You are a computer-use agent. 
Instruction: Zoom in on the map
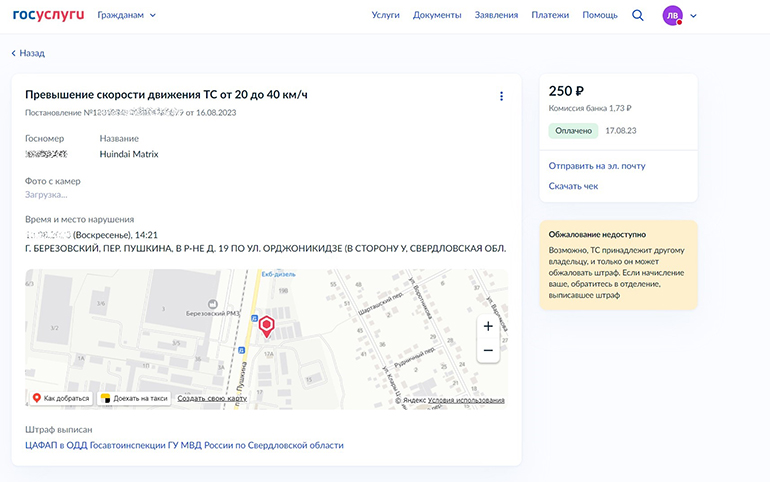click(x=487, y=327)
